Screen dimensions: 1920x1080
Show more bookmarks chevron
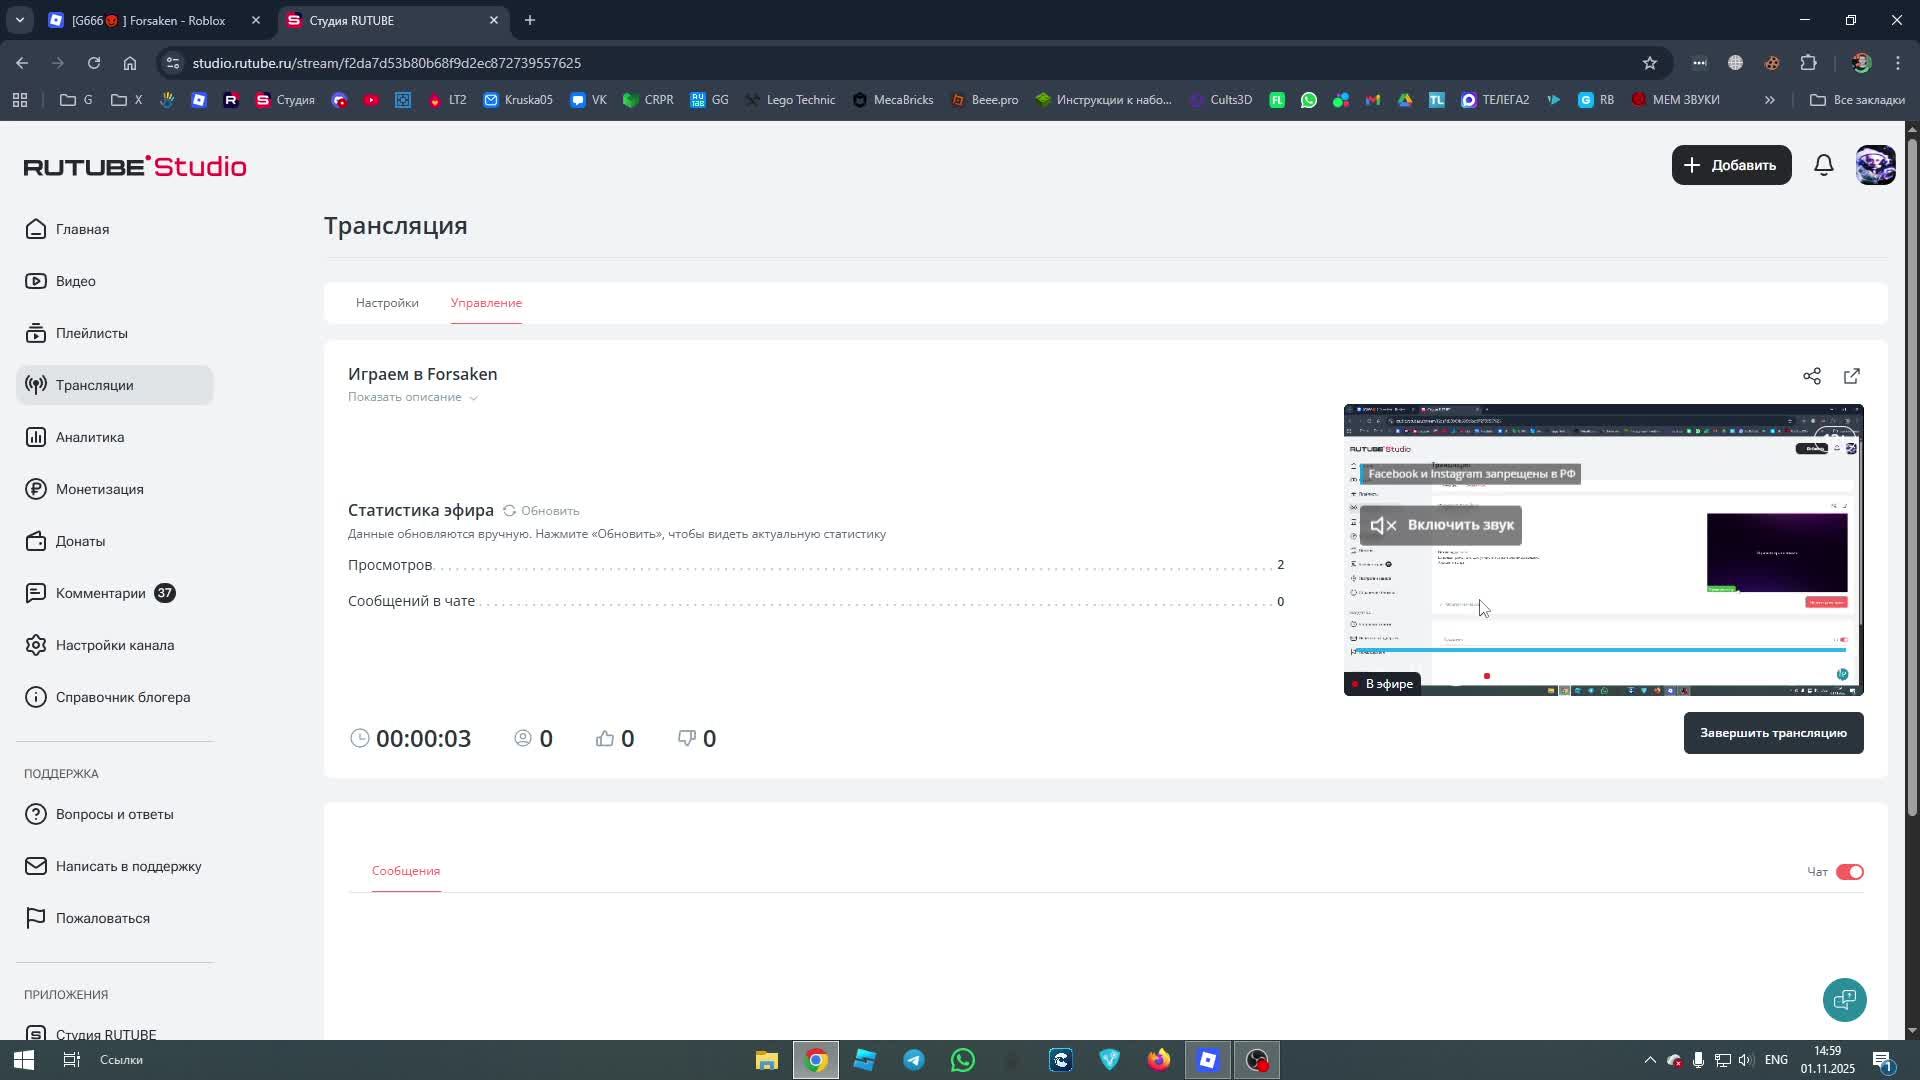click(1769, 100)
